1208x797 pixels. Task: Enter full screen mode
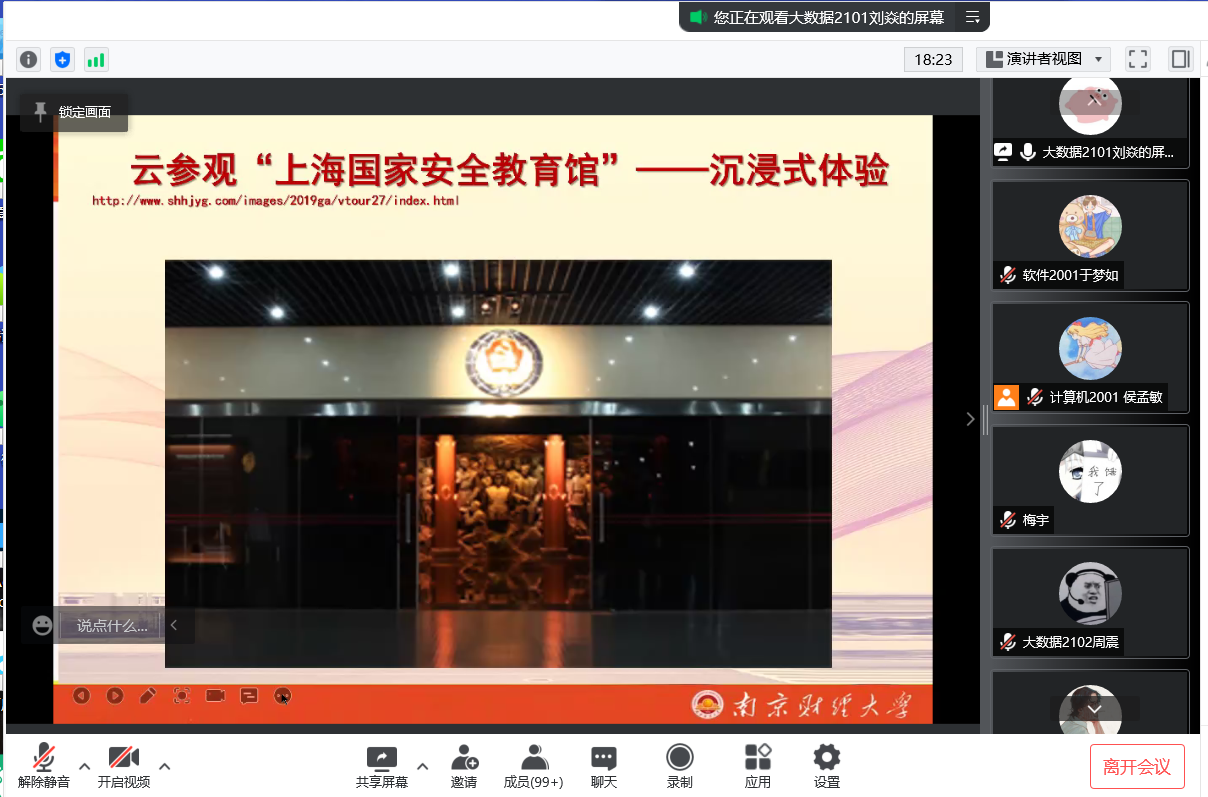(x=1137, y=59)
